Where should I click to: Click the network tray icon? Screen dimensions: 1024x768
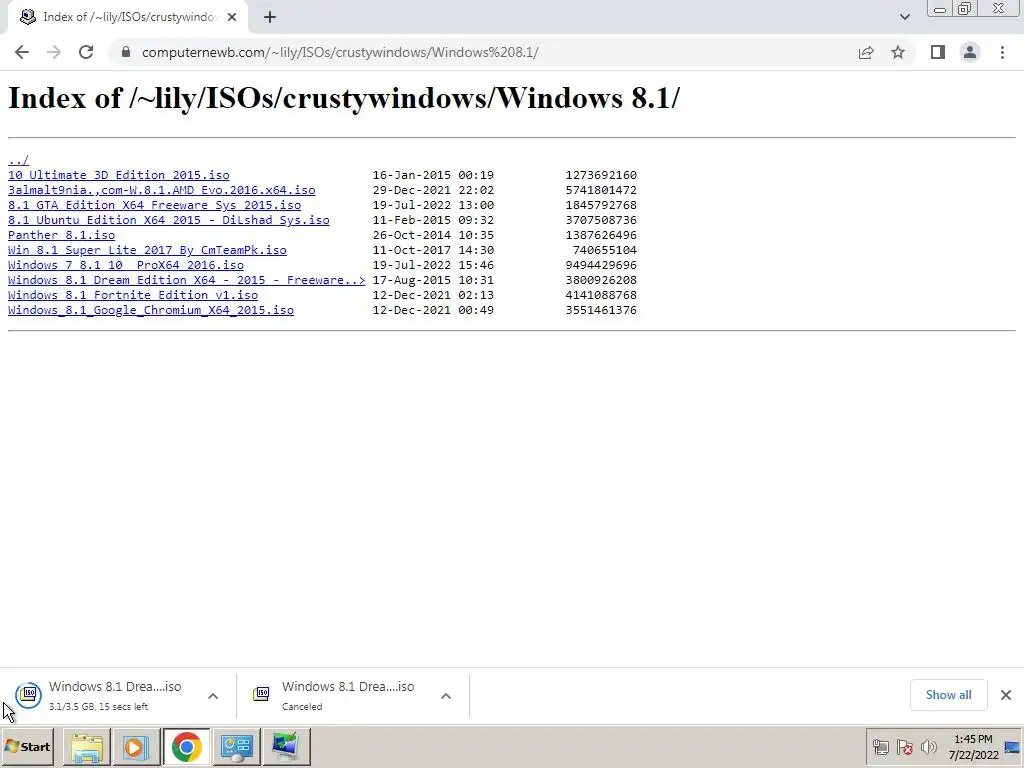click(x=881, y=747)
